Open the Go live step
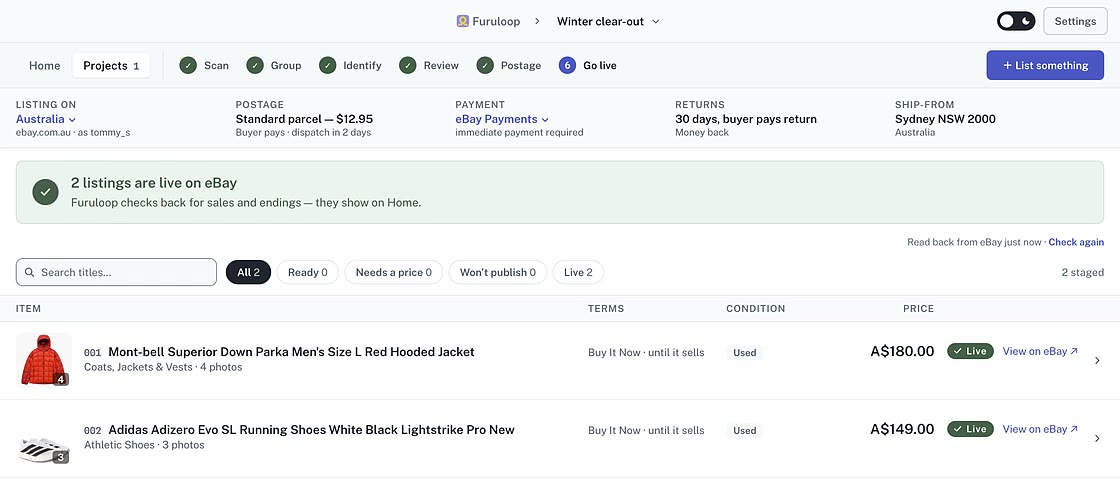1120x486 pixels. pos(588,66)
